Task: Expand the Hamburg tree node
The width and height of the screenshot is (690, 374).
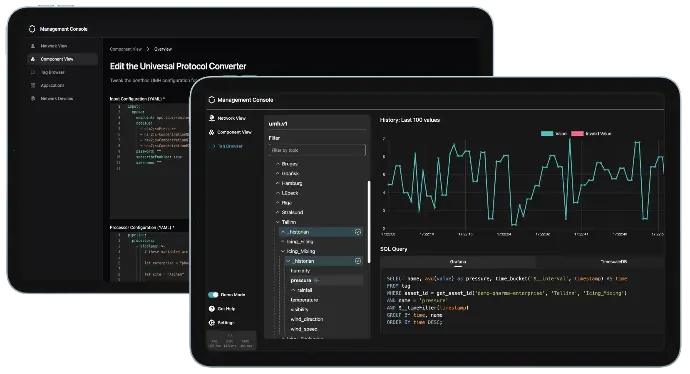Action: coord(278,183)
